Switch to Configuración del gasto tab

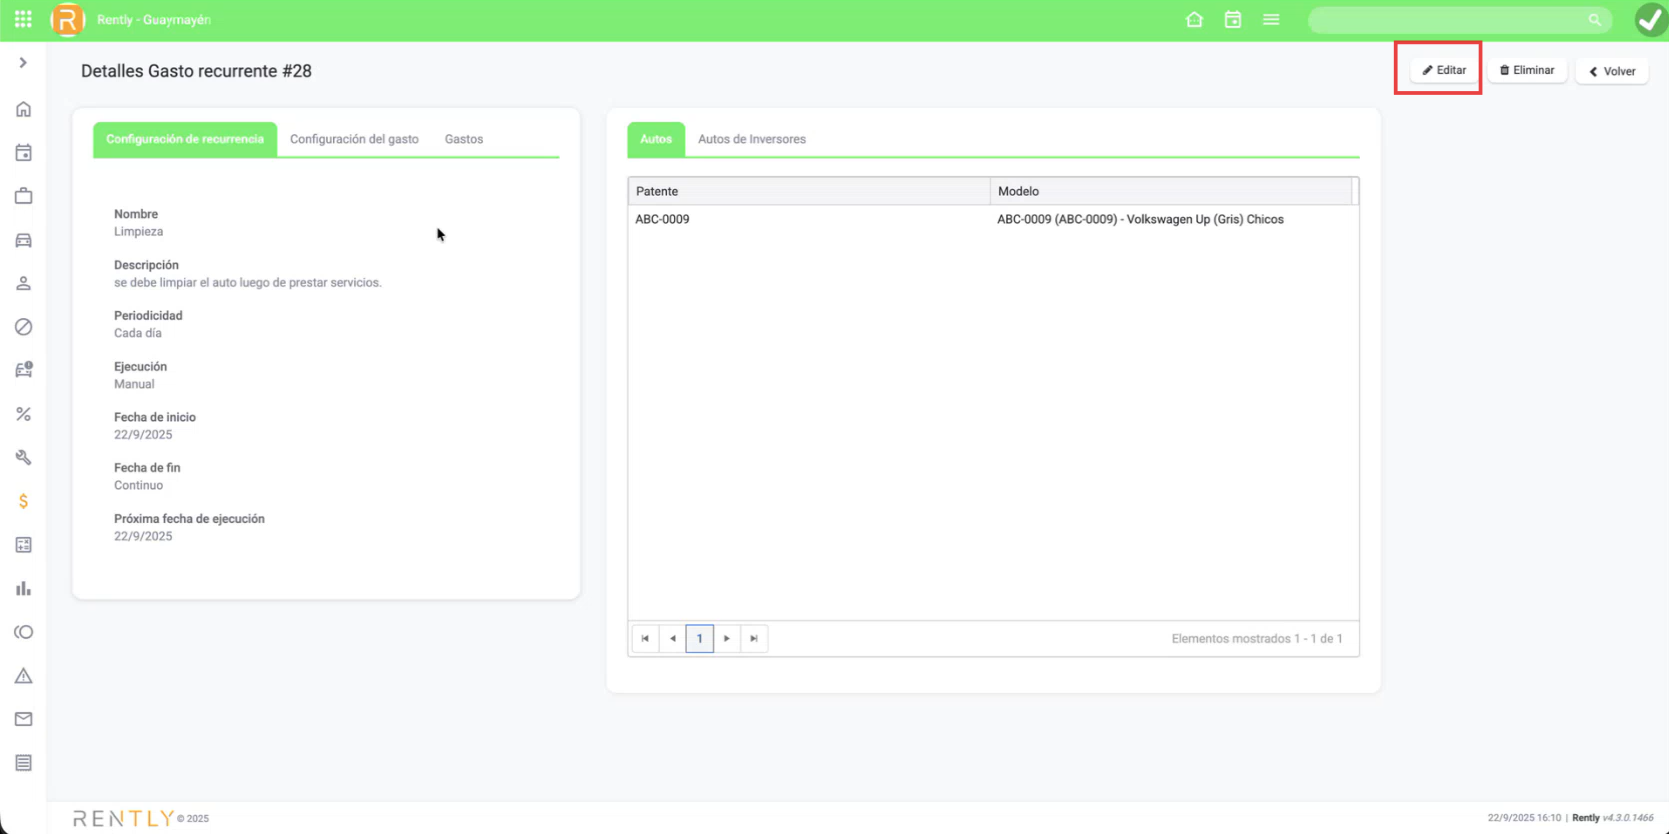(354, 139)
